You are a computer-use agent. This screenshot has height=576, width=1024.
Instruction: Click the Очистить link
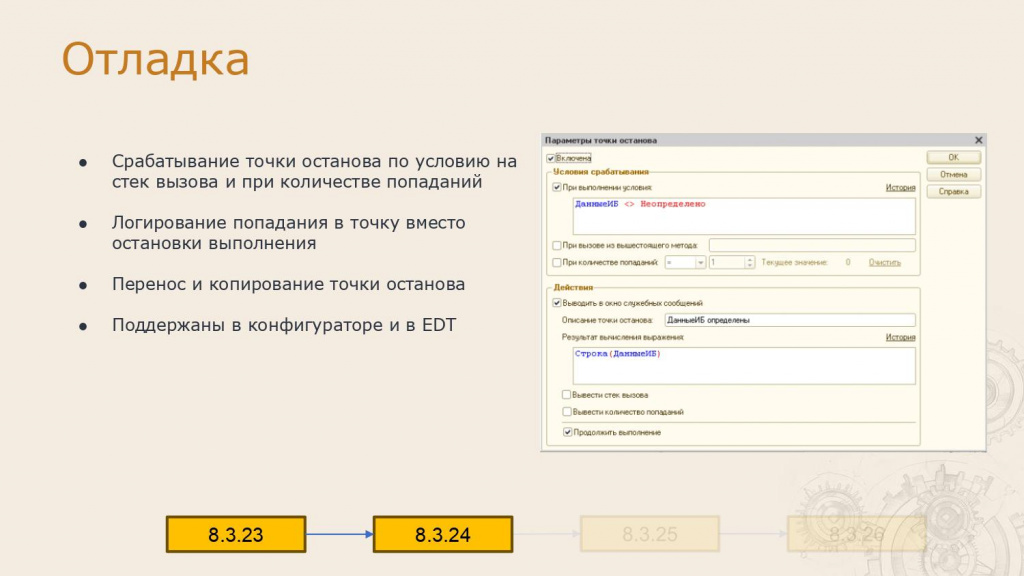pyautogui.click(x=884, y=263)
